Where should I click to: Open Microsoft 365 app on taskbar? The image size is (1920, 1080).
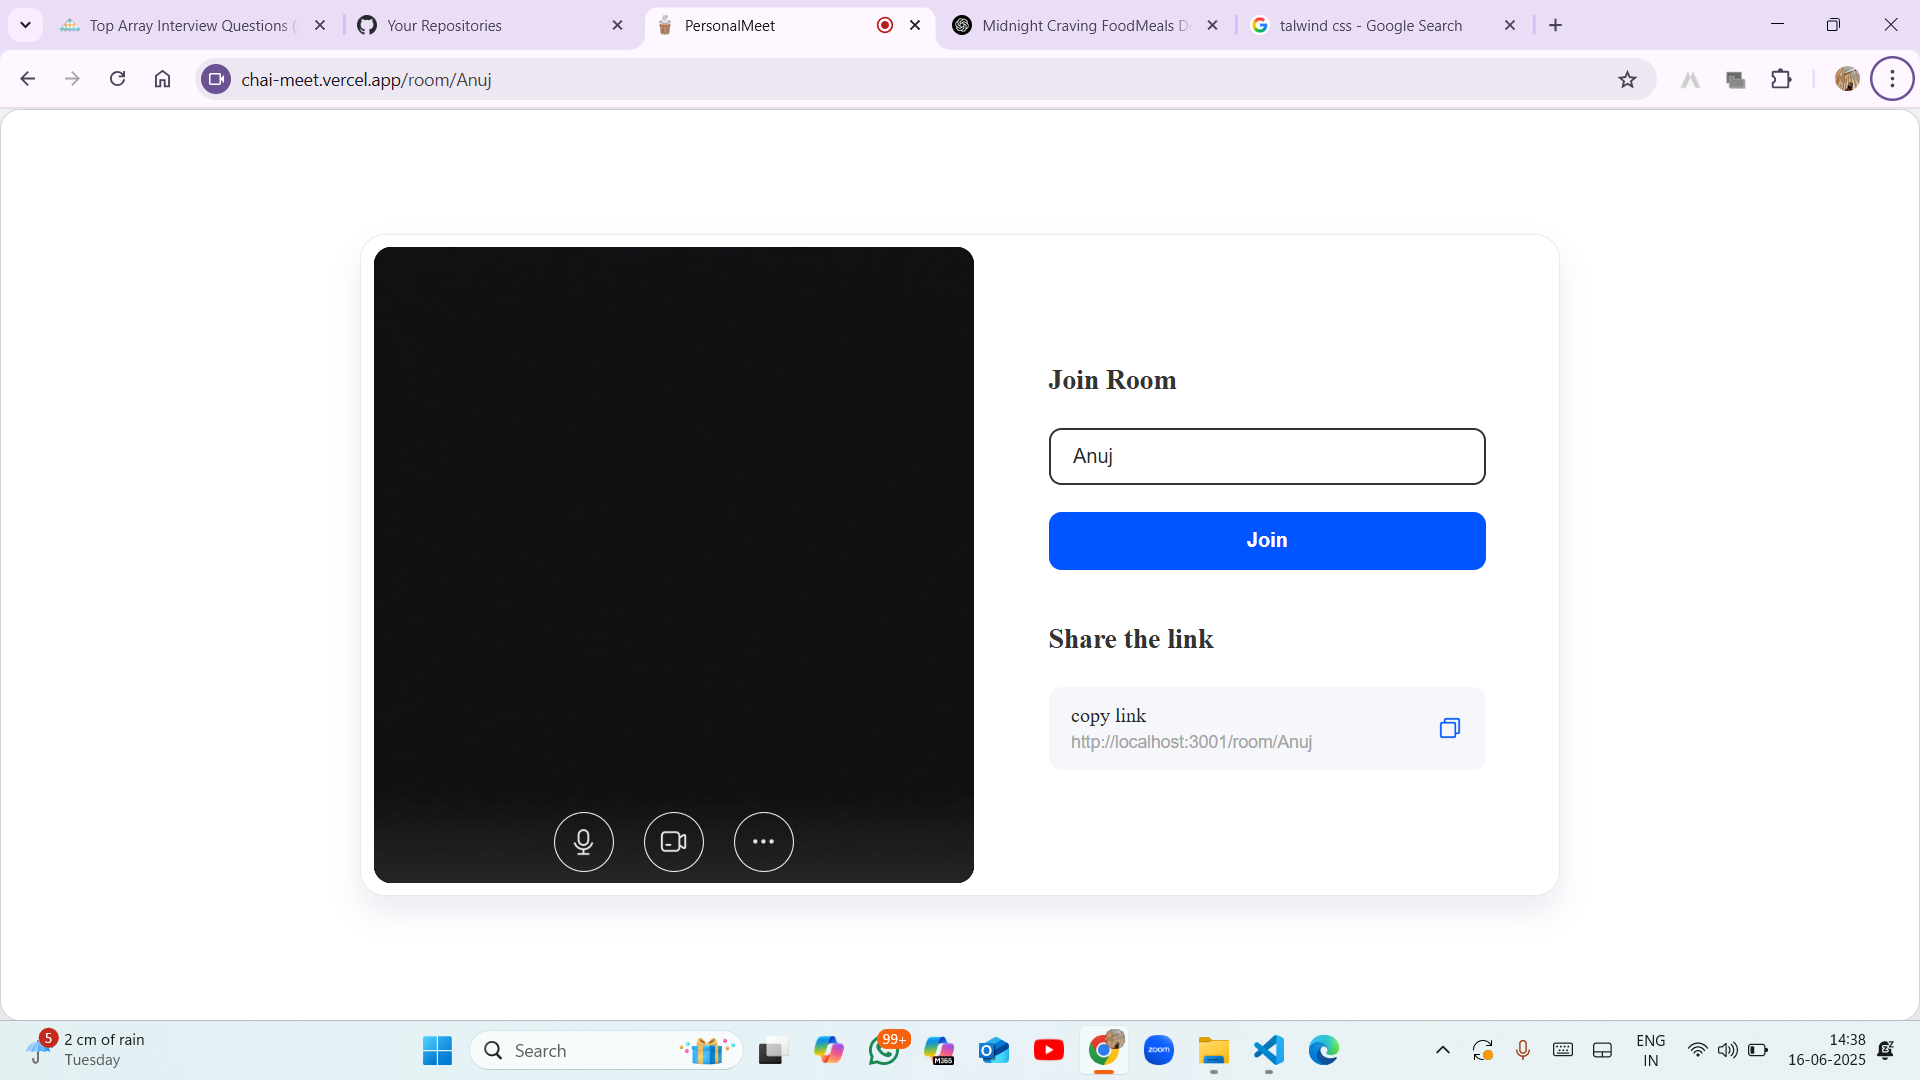coord(939,1051)
